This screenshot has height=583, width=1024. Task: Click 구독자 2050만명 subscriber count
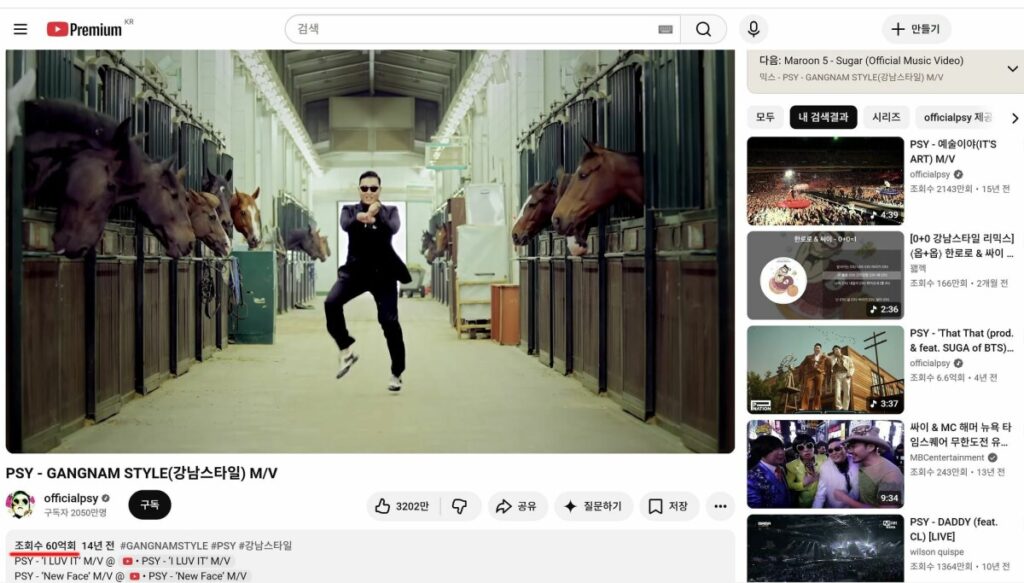75,513
